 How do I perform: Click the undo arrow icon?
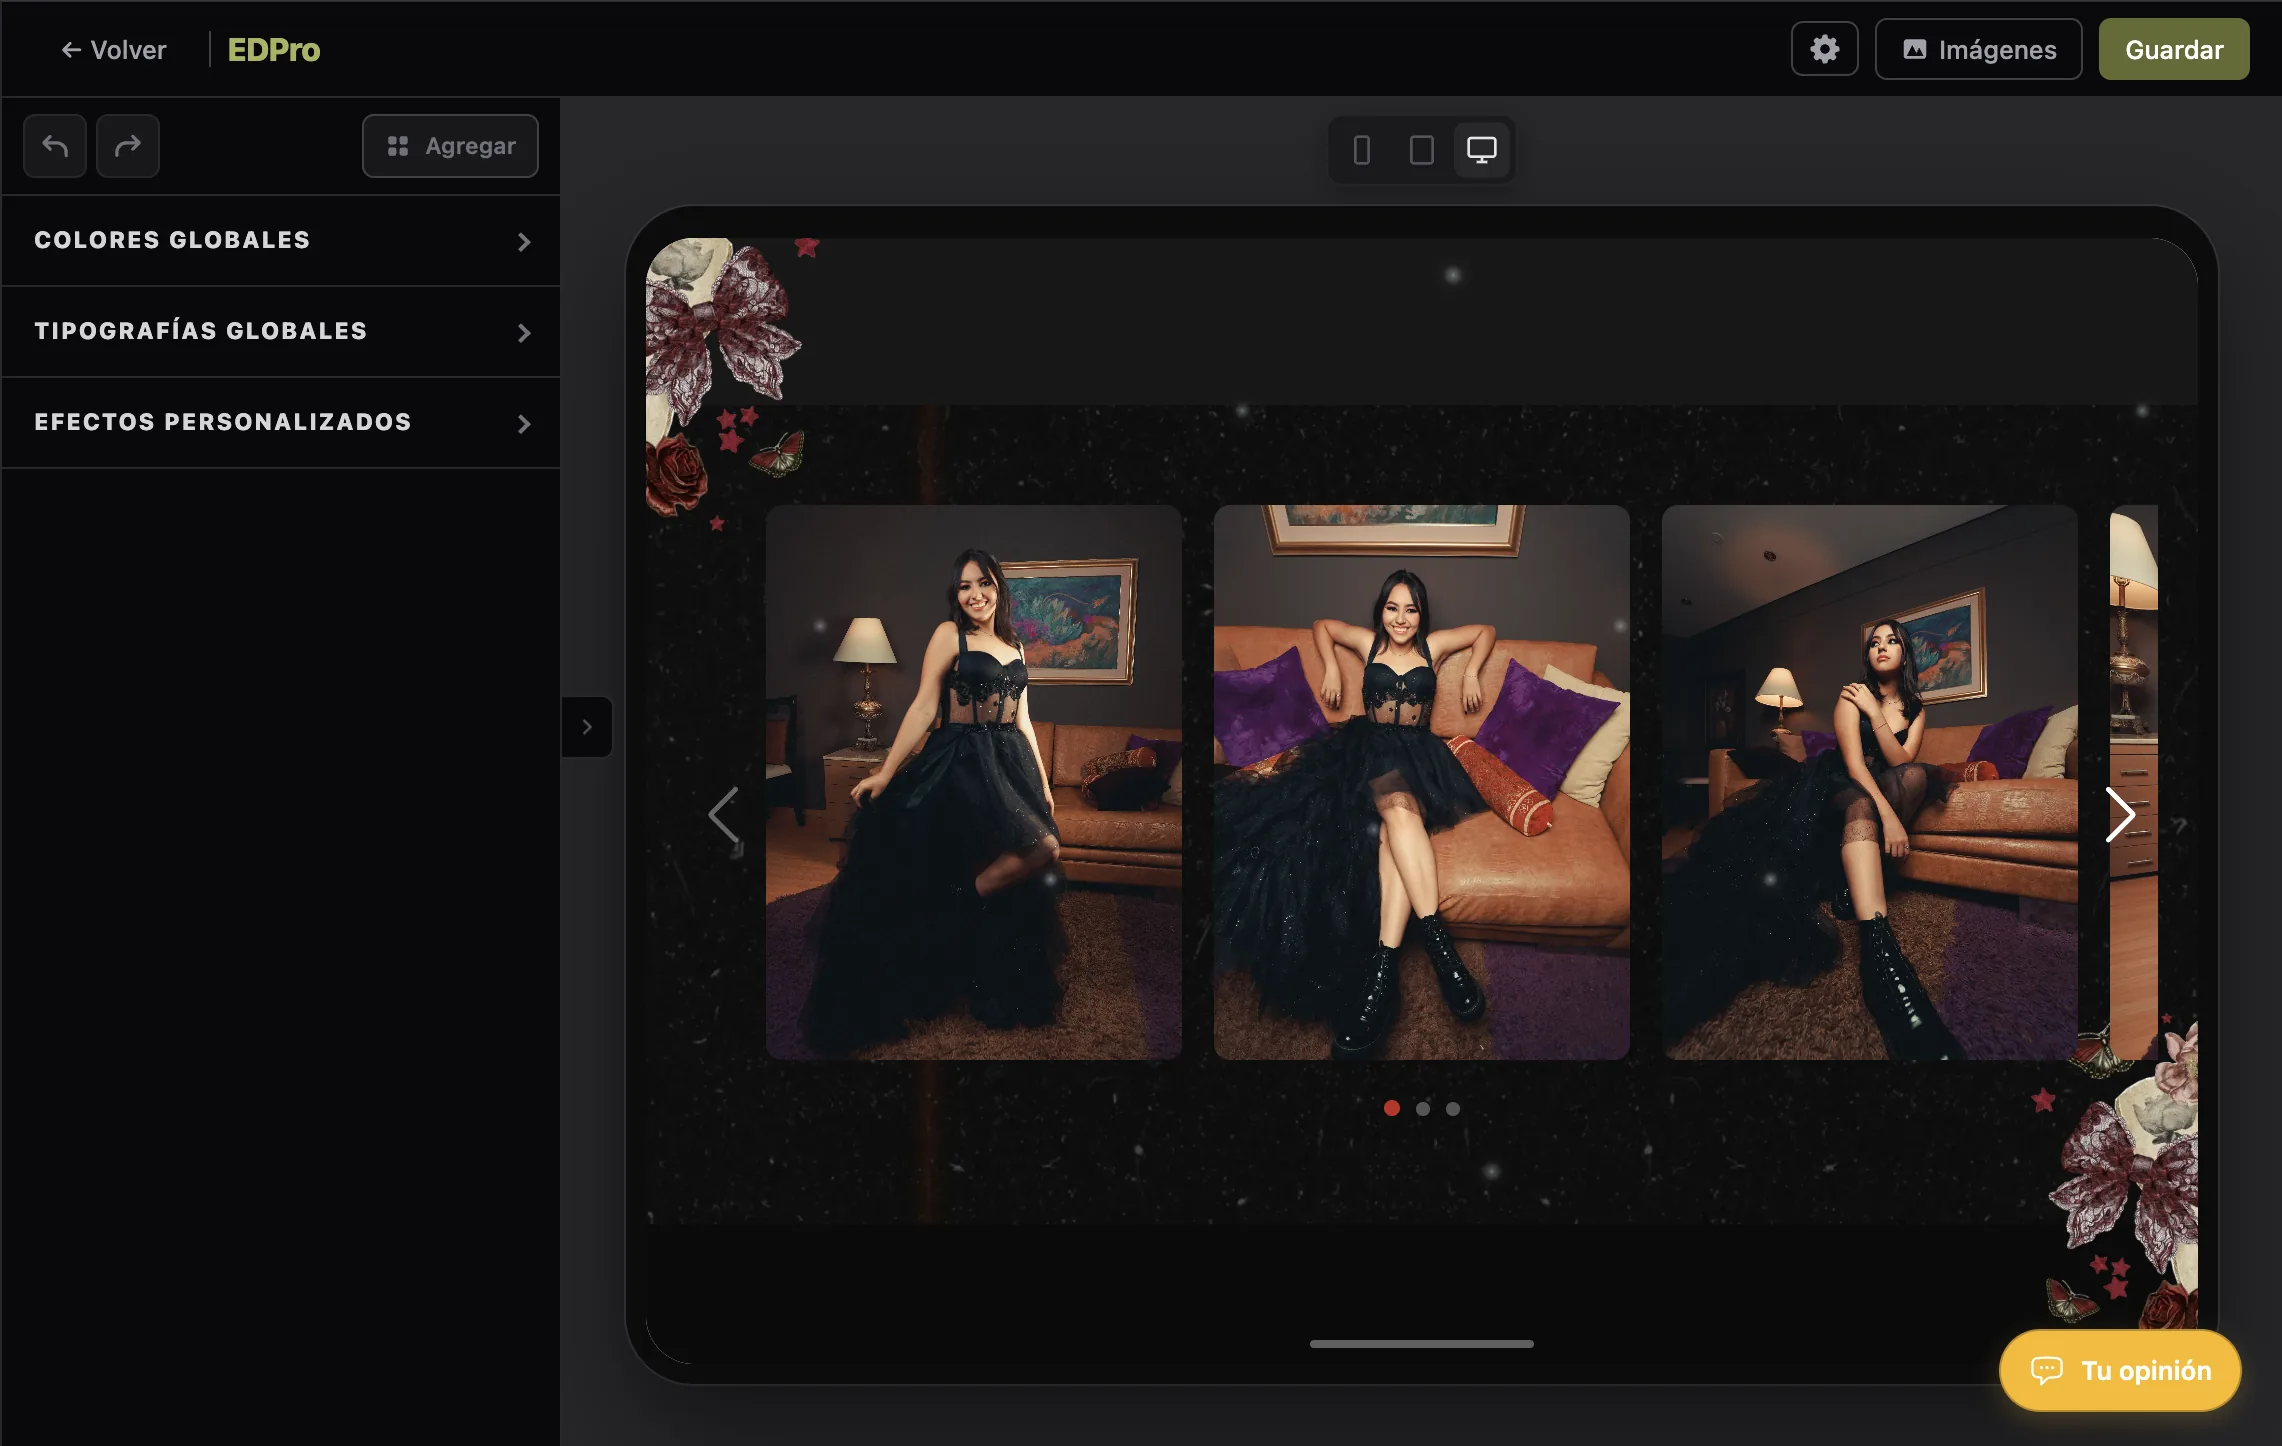tap(55, 146)
